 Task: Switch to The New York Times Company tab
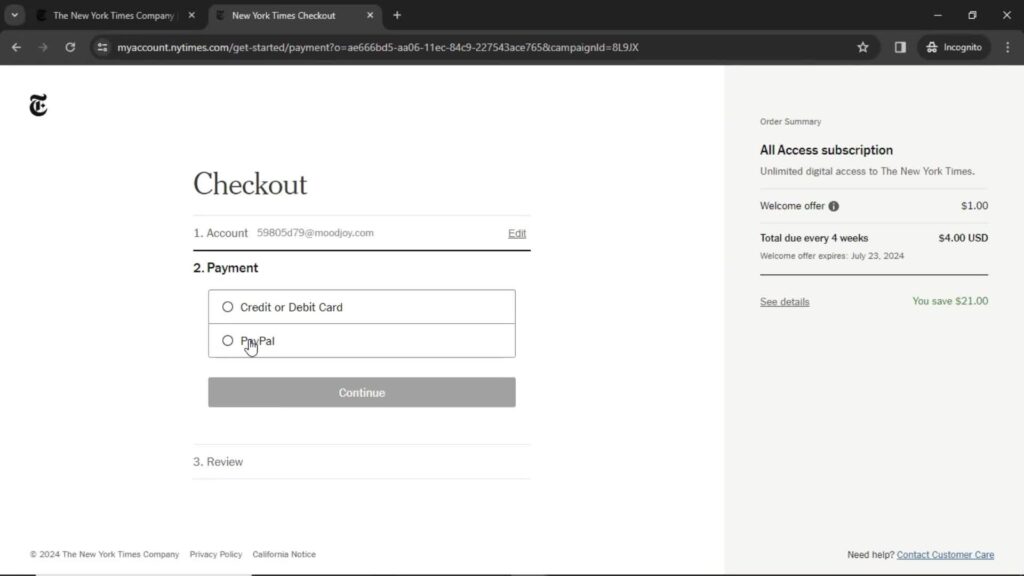[x=113, y=15]
